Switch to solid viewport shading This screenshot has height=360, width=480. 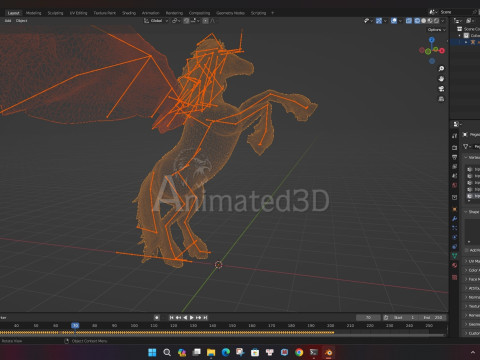pos(424,21)
